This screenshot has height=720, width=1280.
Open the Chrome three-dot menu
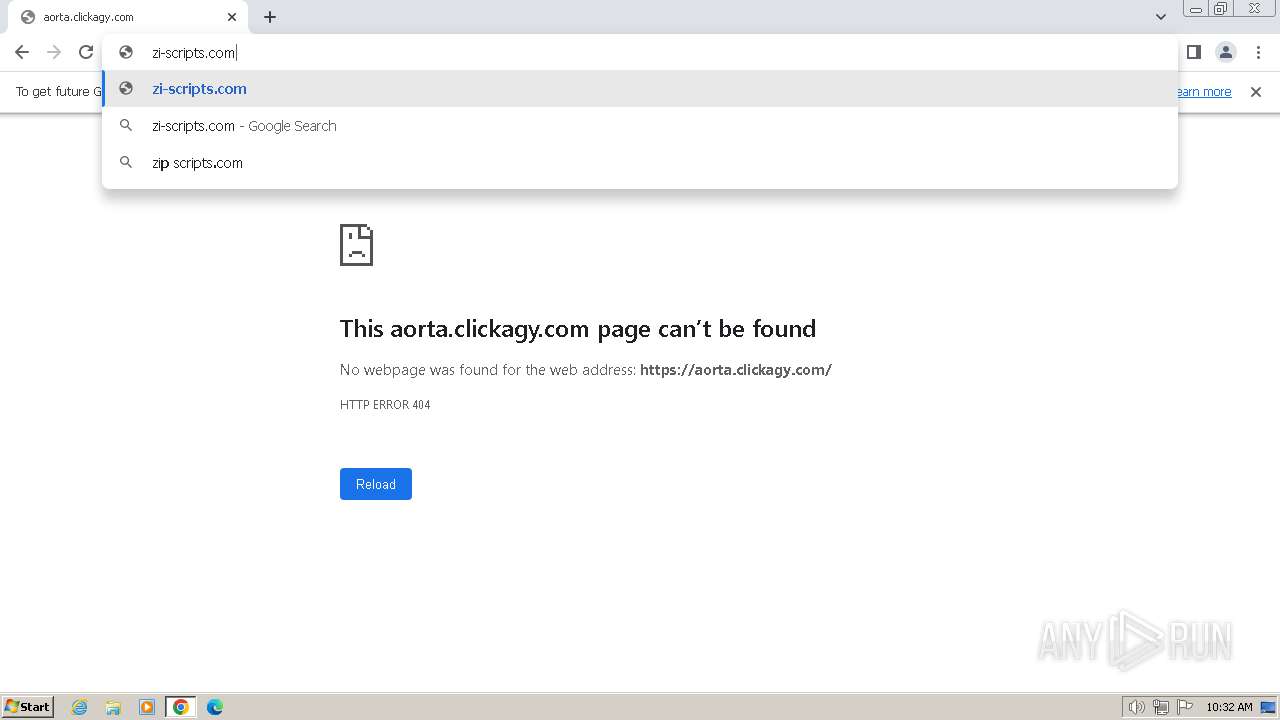pyautogui.click(x=1258, y=52)
